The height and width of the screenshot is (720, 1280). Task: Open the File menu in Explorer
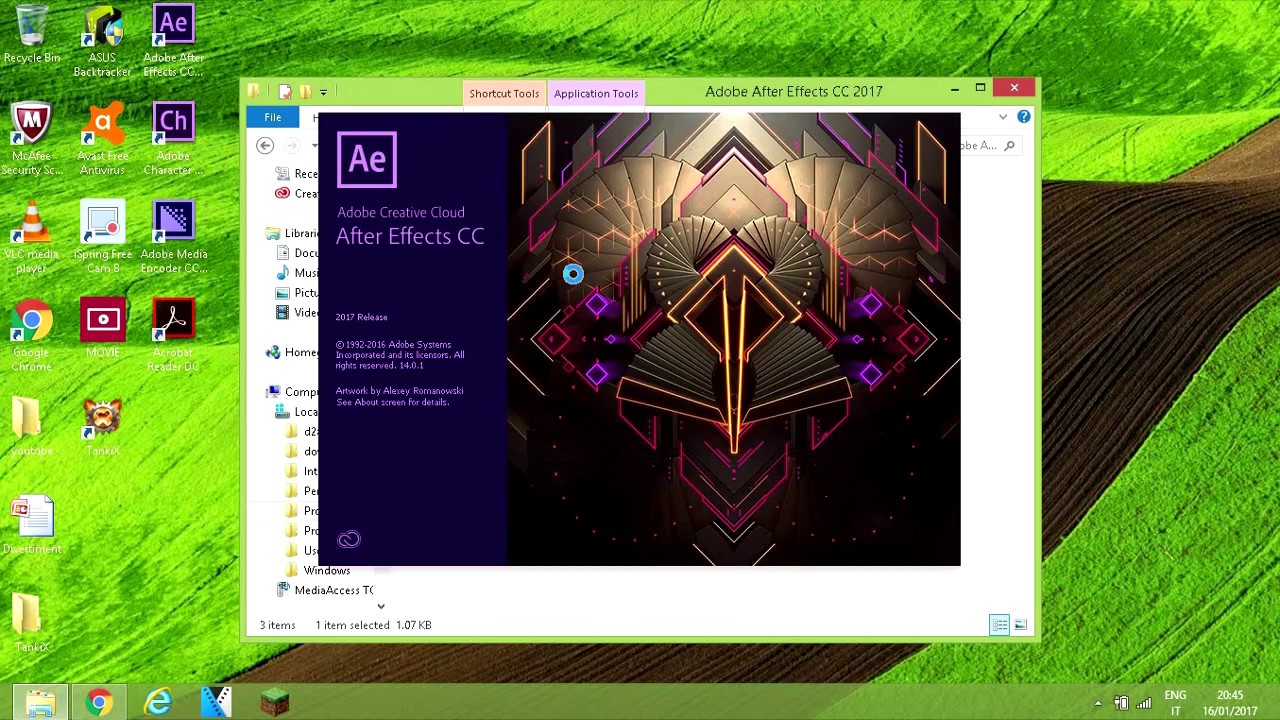pos(272,118)
